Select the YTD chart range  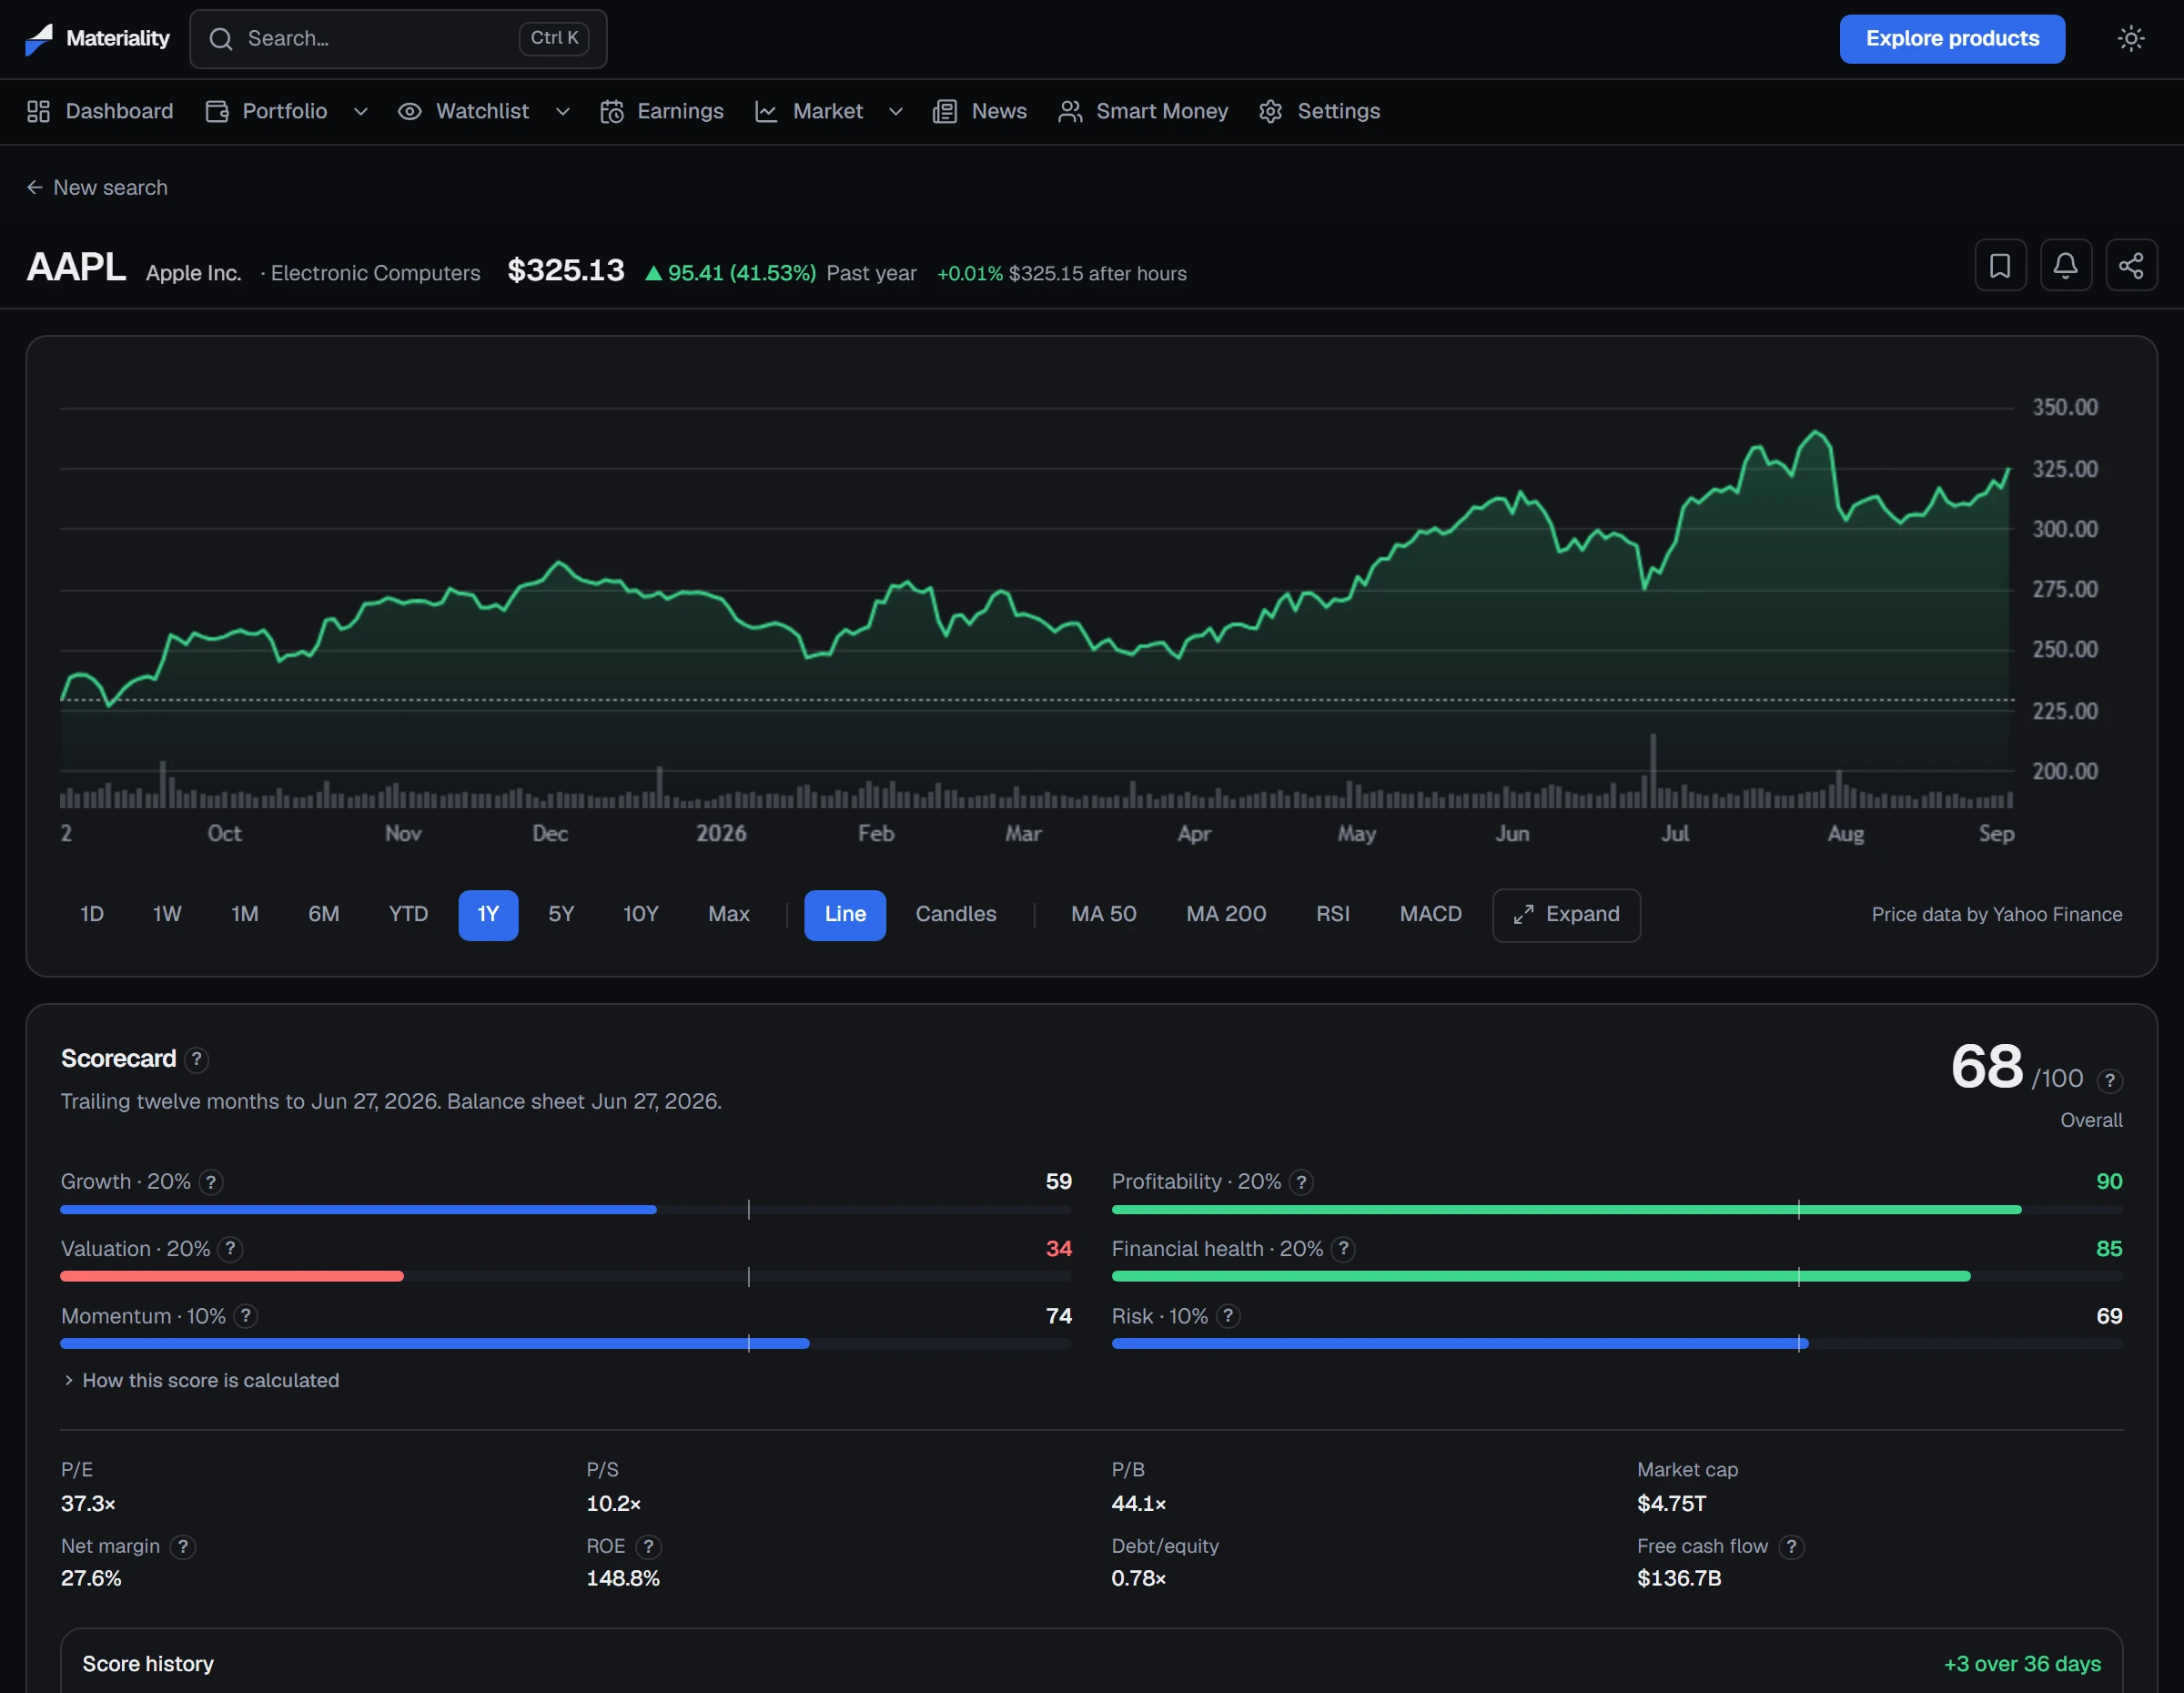point(408,915)
